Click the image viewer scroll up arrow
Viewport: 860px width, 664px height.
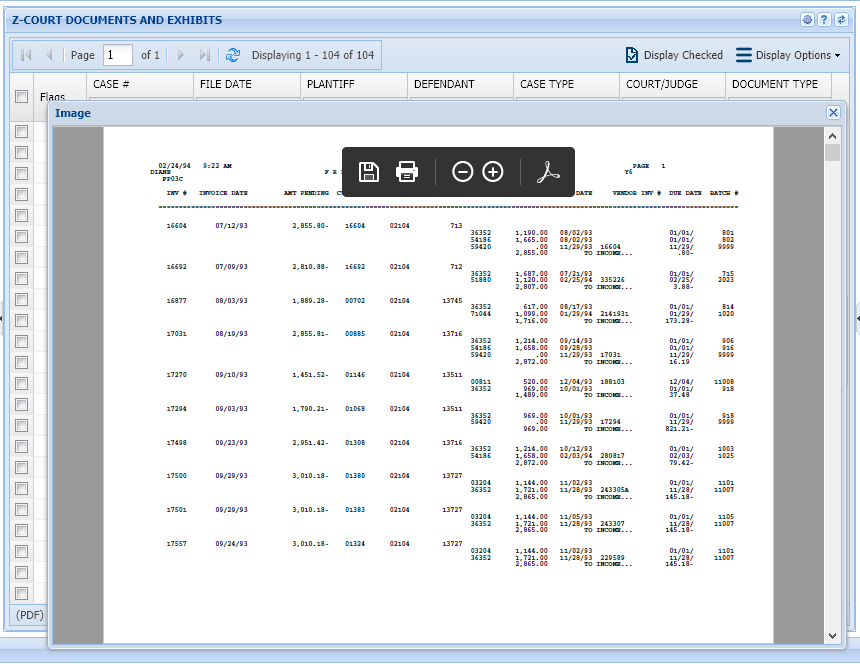(832, 136)
